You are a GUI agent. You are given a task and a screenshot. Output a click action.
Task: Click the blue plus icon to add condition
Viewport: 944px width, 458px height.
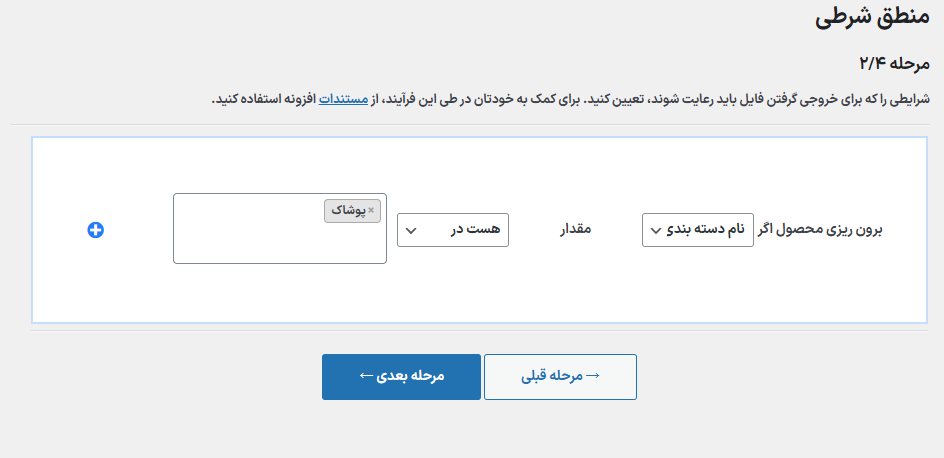96,230
